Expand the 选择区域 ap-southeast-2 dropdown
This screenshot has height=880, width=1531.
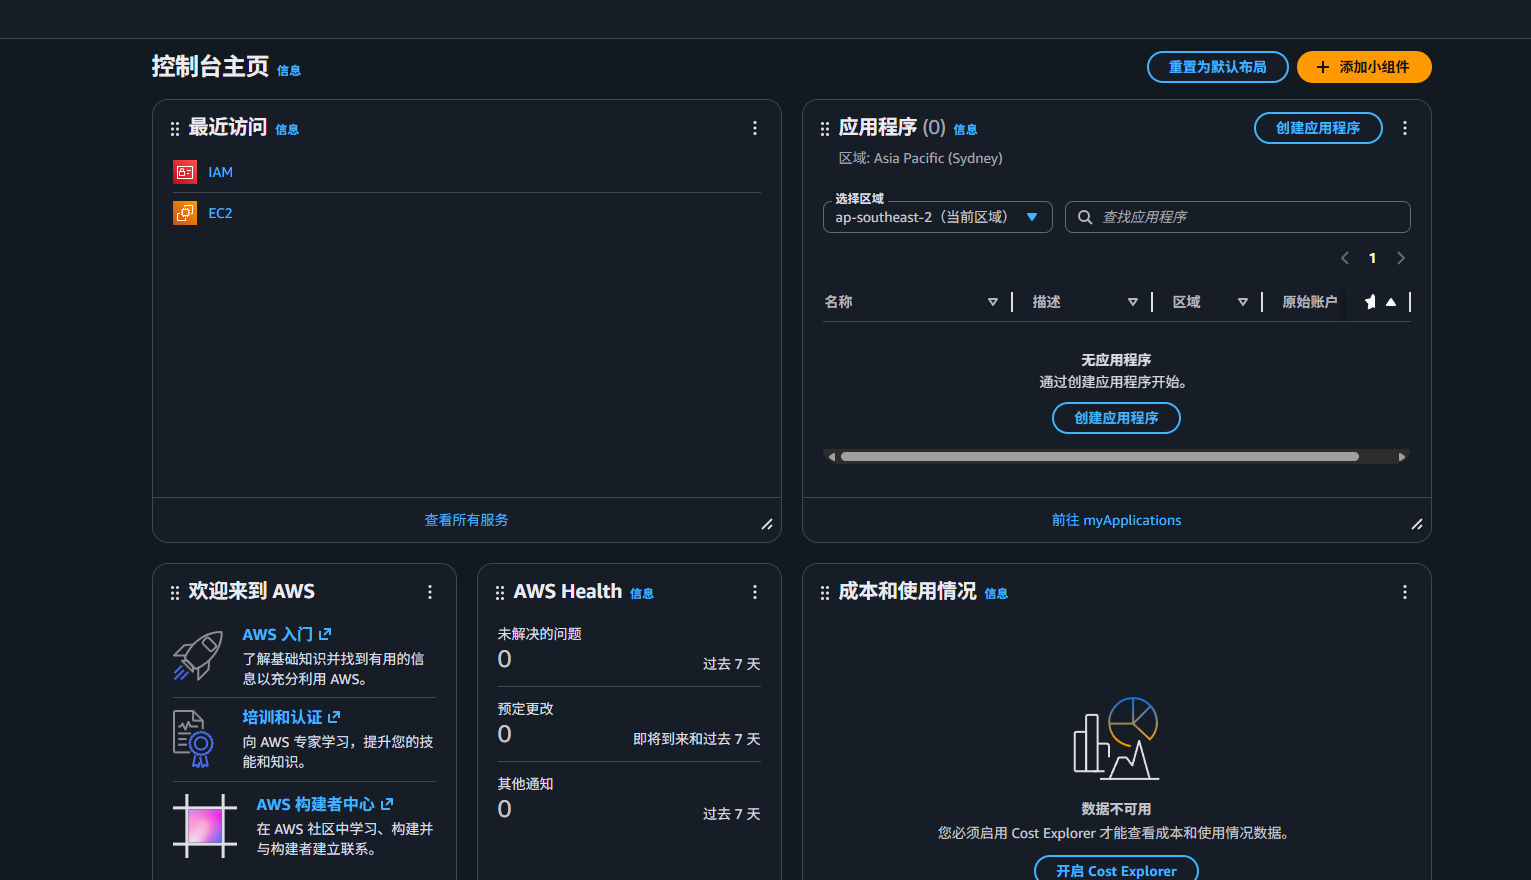[937, 217]
